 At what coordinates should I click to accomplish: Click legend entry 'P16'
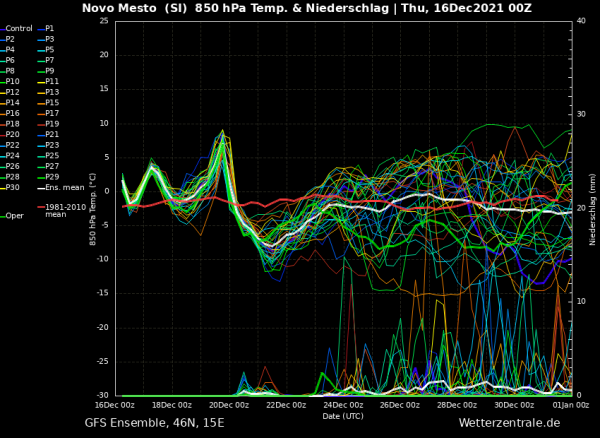10,113
